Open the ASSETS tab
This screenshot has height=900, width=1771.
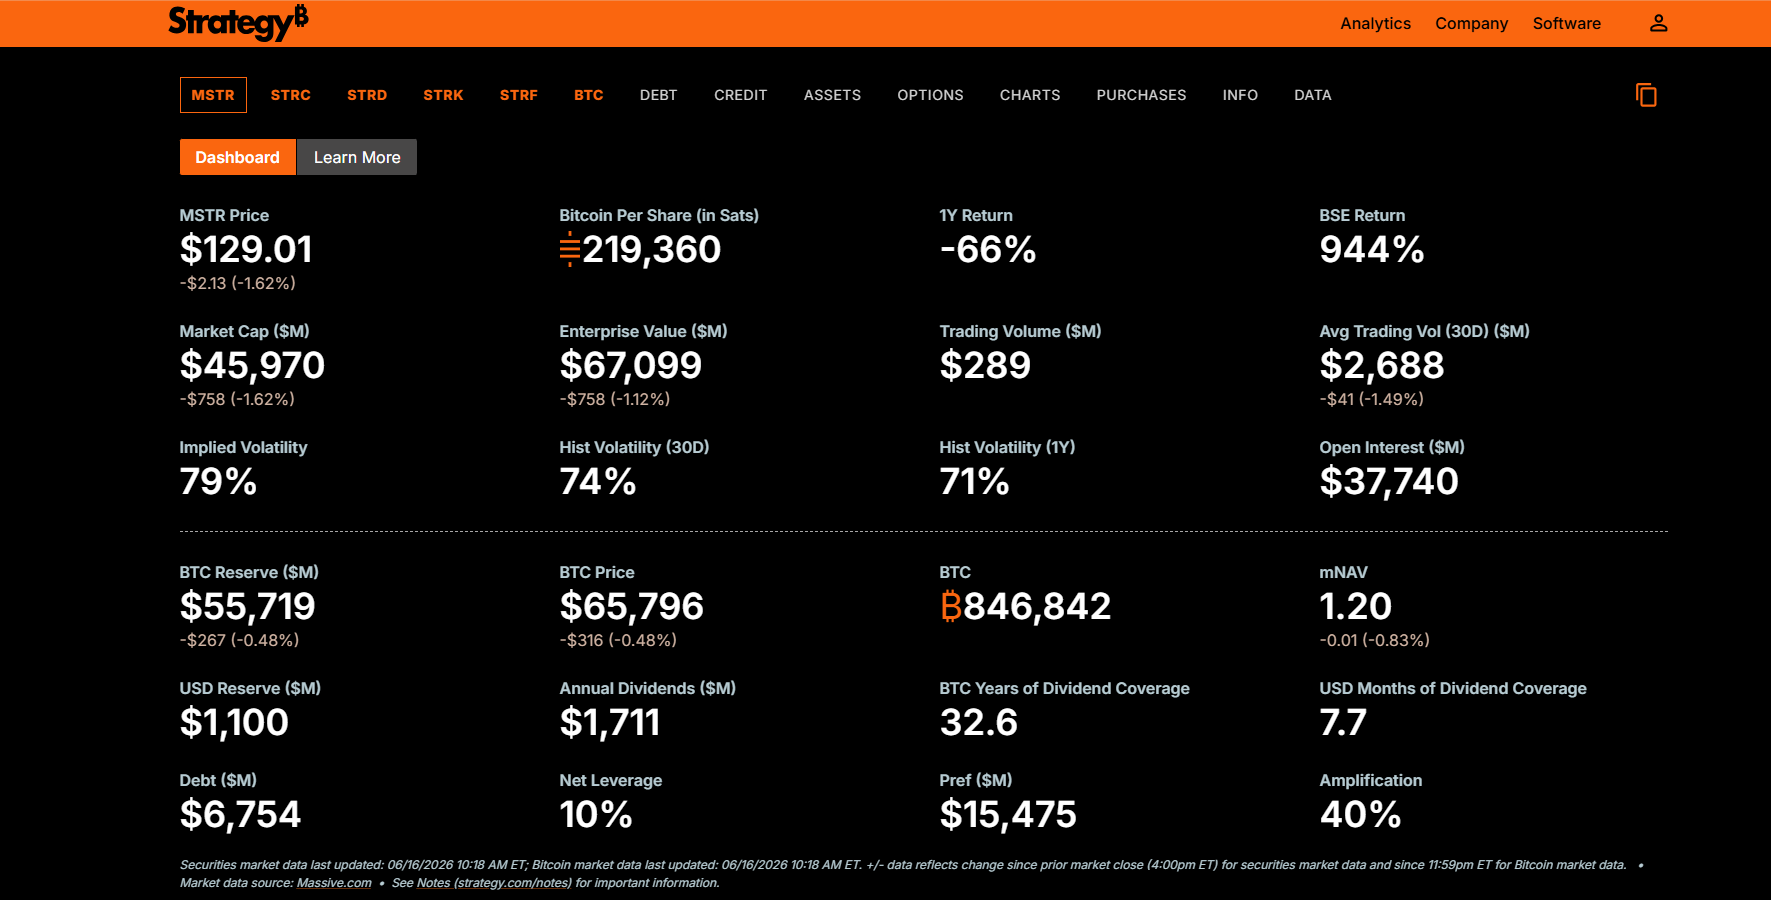pyautogui.click(x=832, y=95)
